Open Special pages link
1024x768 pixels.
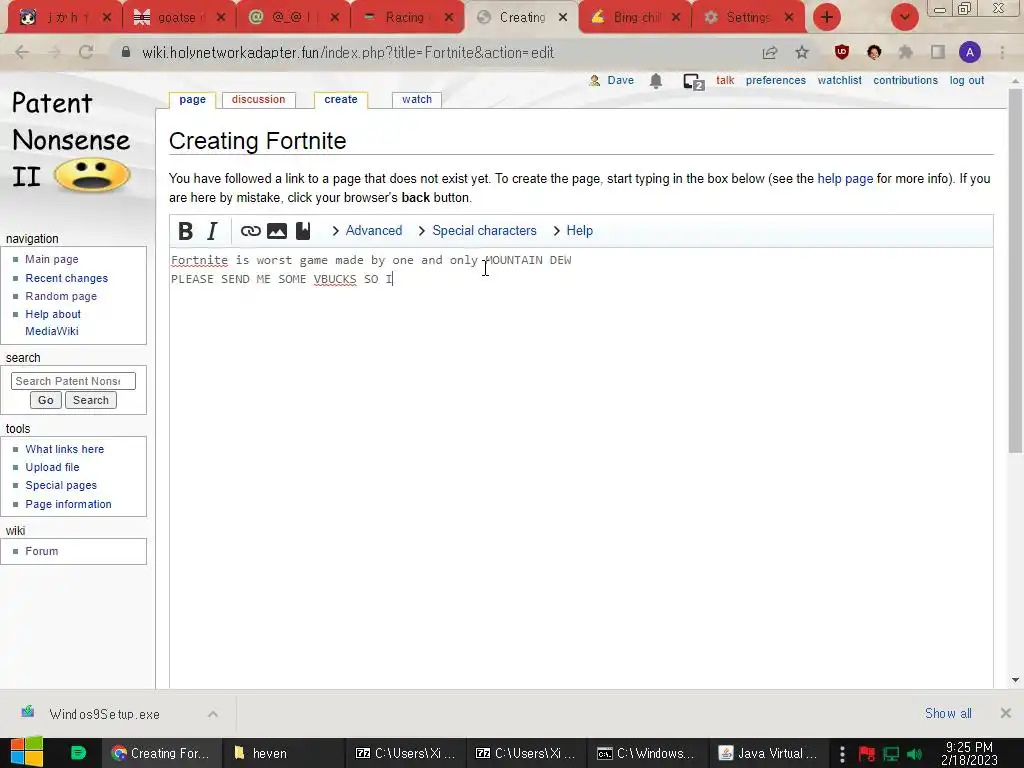61,485
